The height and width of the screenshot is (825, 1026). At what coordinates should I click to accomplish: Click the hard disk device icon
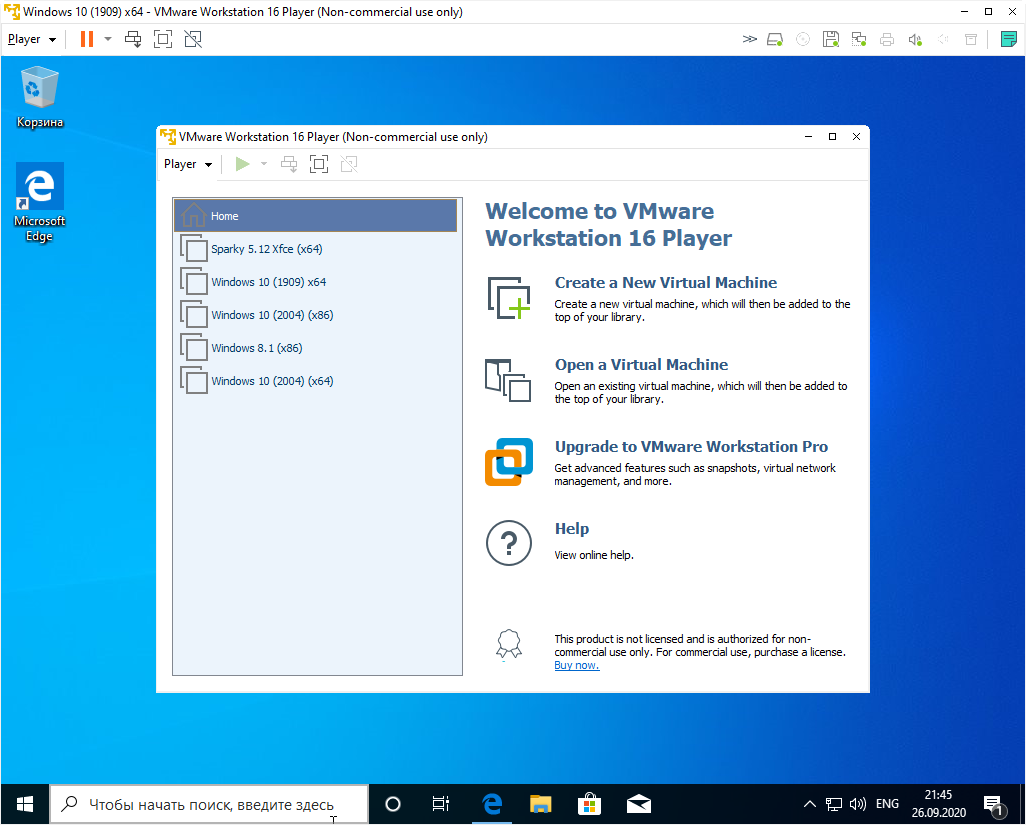[775, 39]
